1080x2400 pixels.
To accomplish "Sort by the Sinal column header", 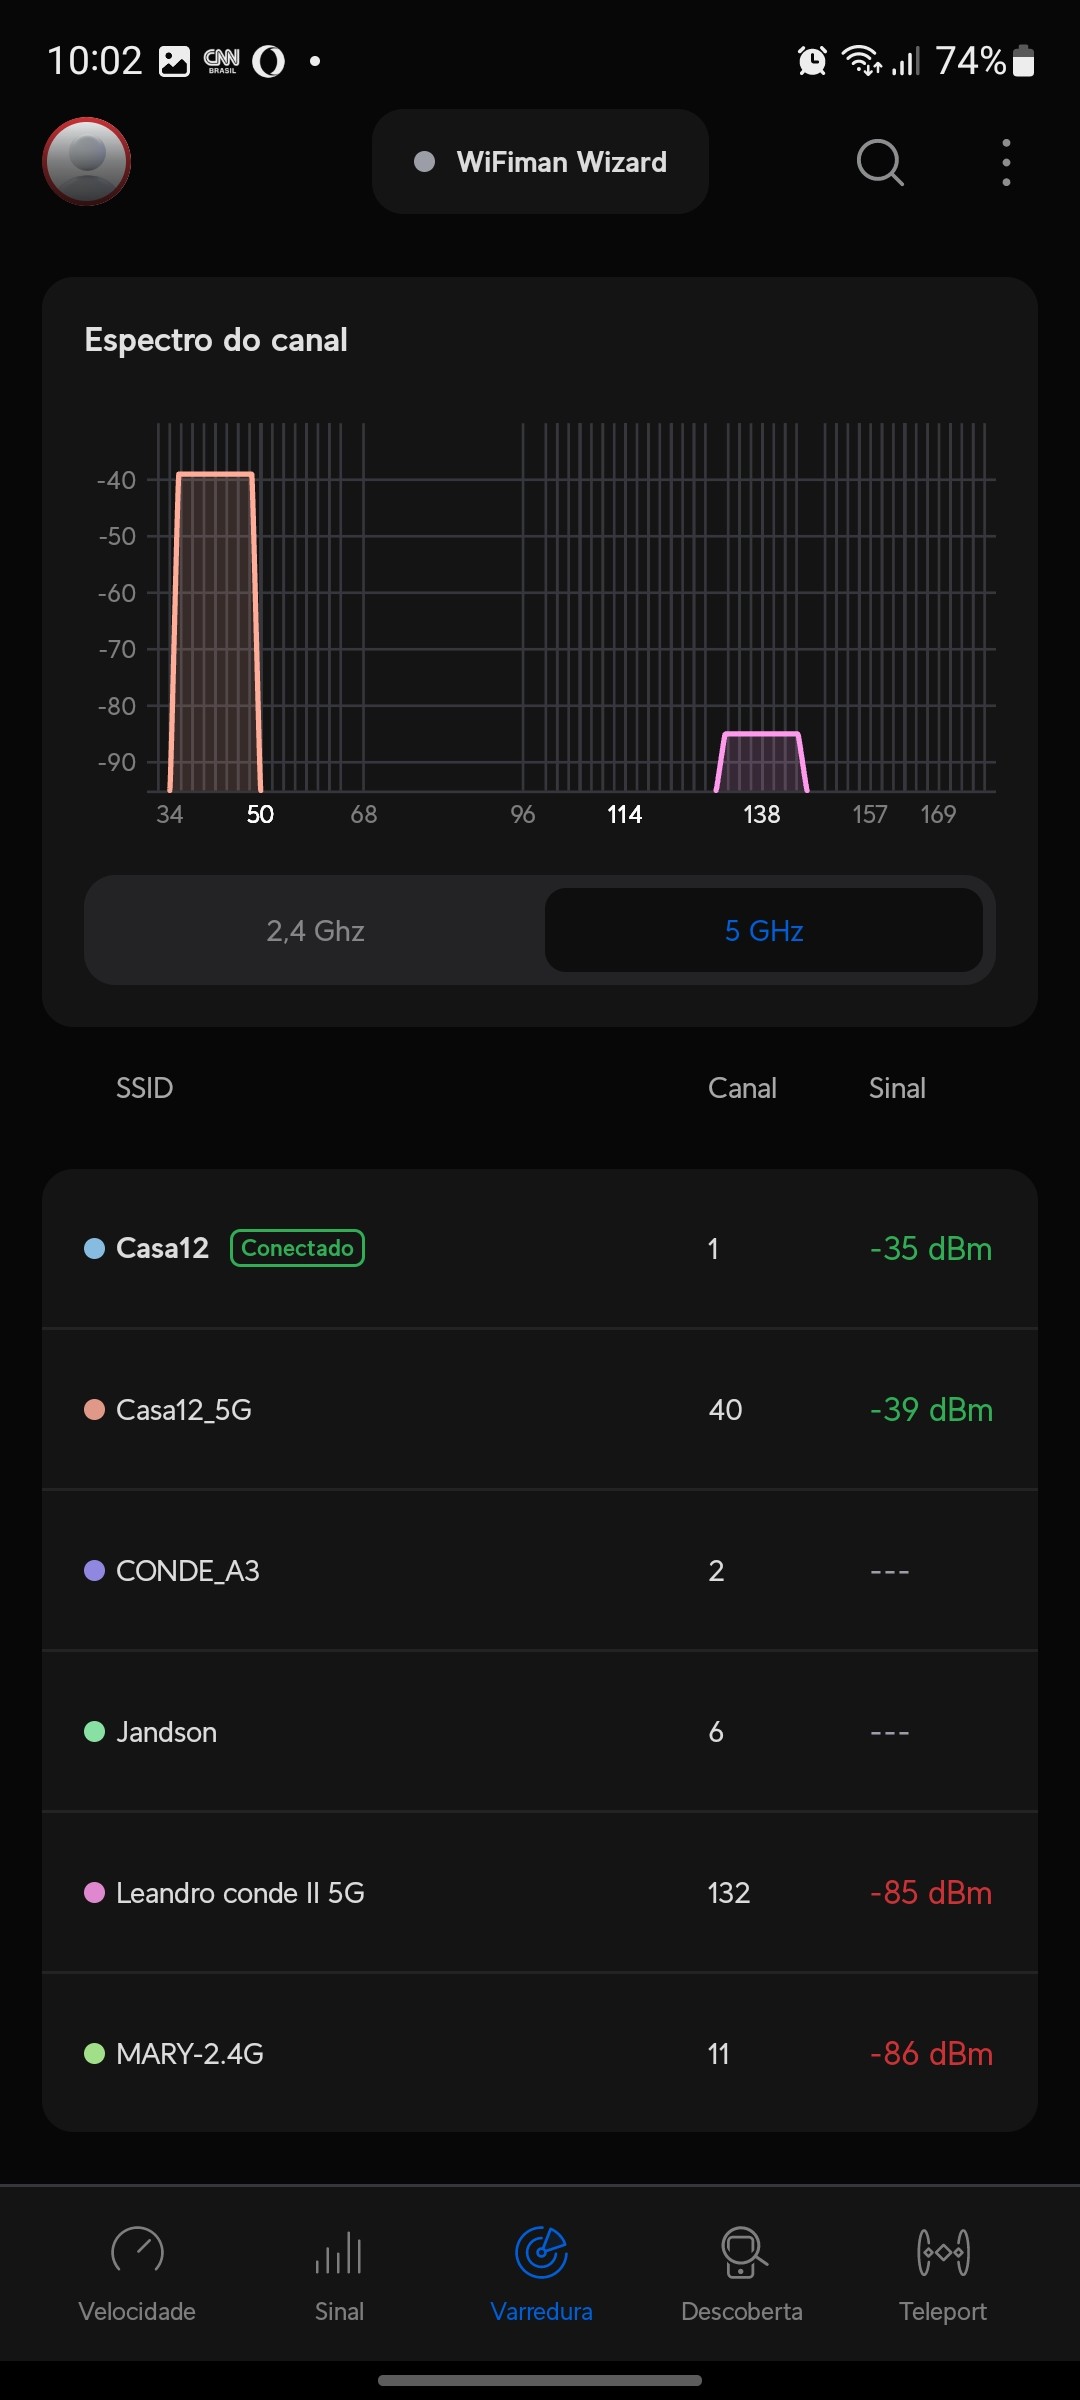I will tap(897, 1088).
